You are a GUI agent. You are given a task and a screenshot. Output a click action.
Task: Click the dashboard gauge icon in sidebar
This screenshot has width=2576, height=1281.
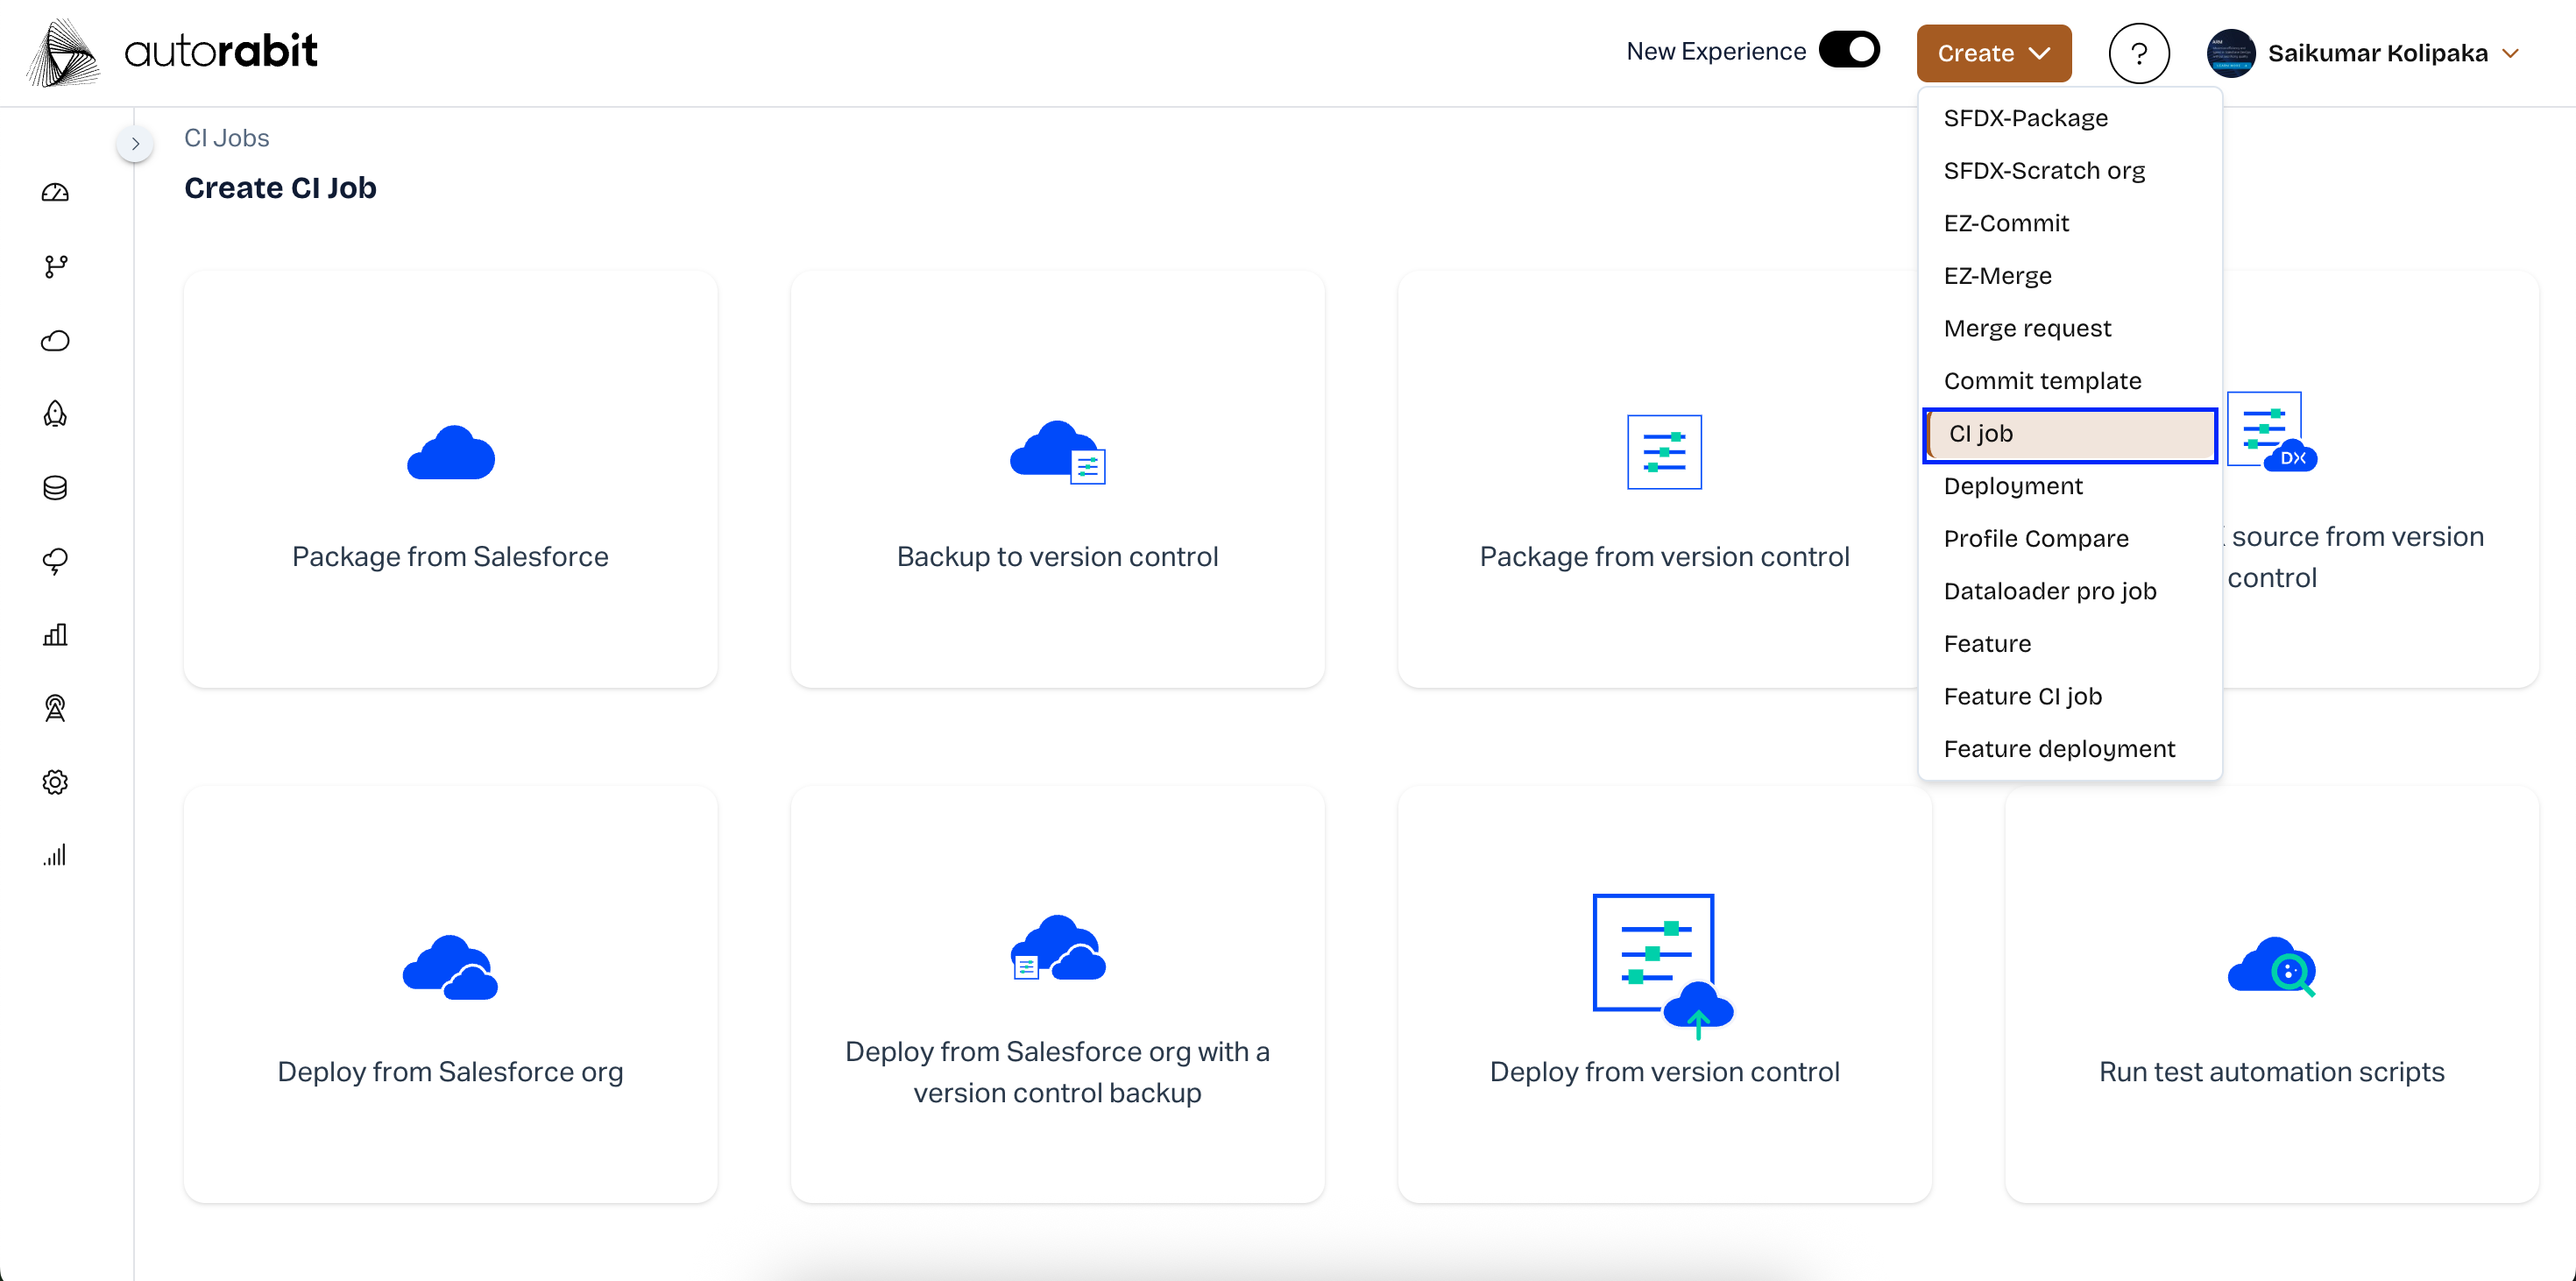pos(55,193)
